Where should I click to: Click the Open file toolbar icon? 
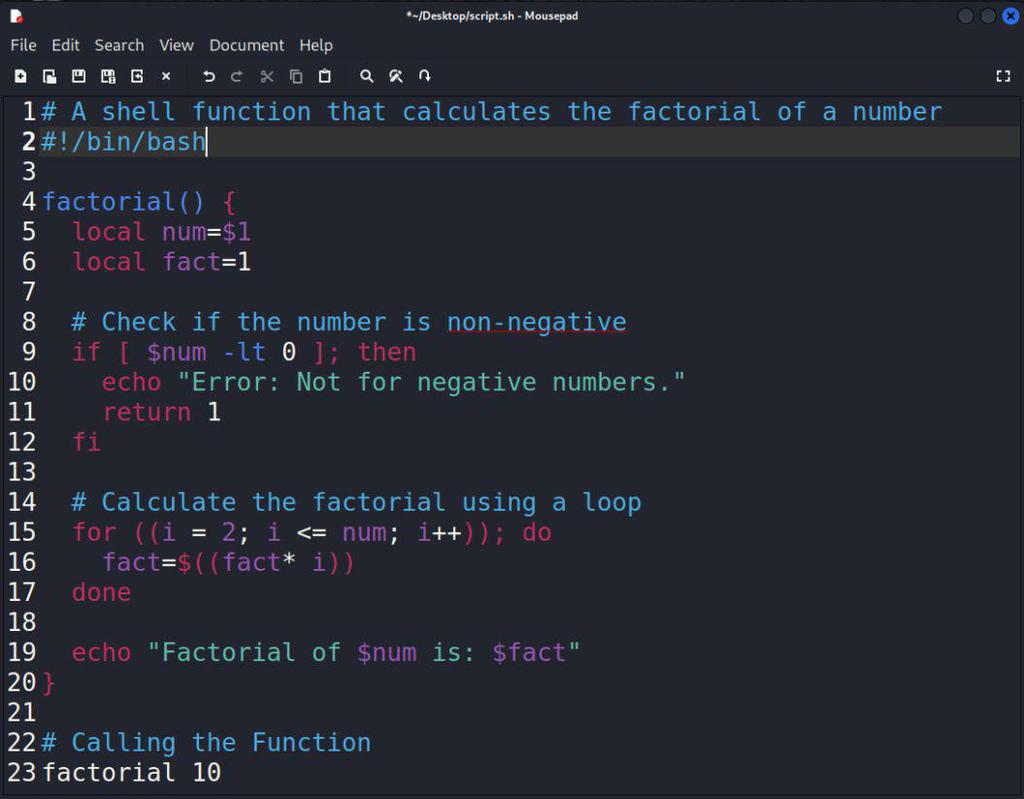49,76
